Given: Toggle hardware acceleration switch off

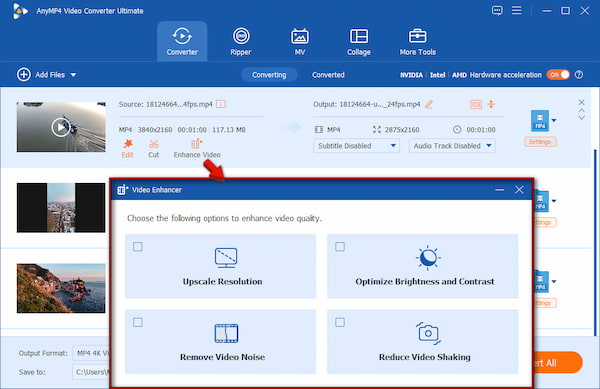Looking at the screenshot, I should (558, 75).
